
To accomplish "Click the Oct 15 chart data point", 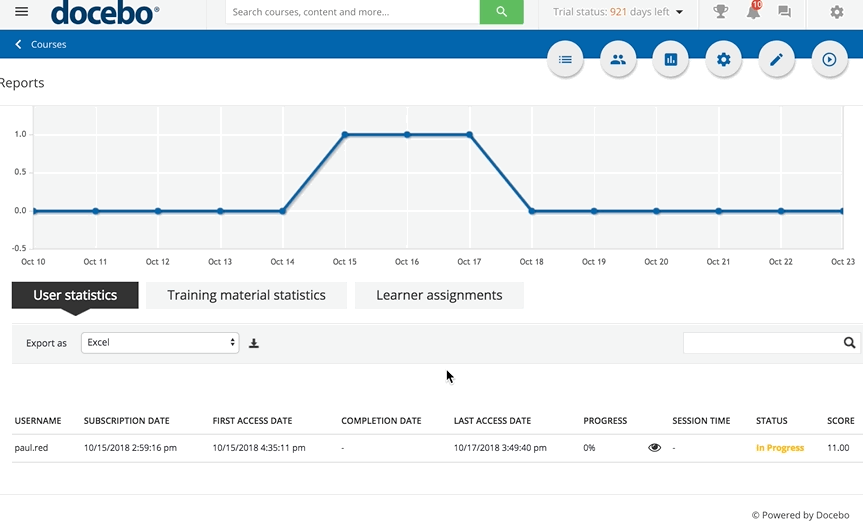I will 345,135.
